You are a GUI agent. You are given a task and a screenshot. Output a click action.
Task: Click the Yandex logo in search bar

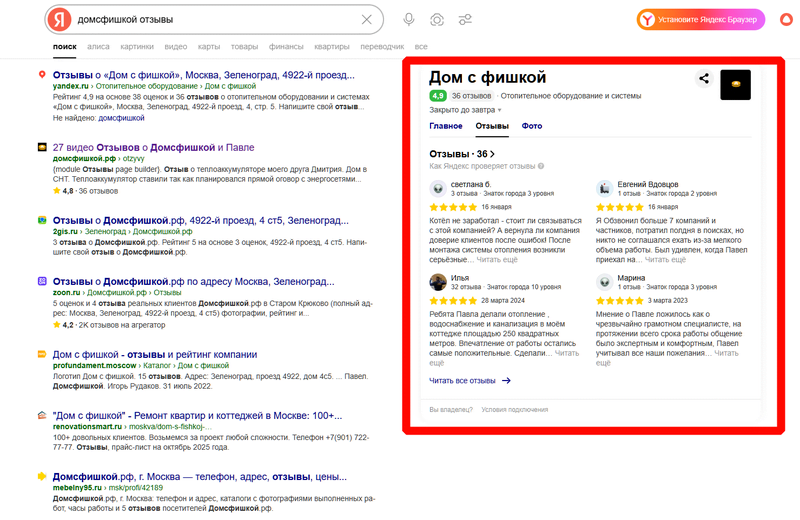(x=61, y=19)
